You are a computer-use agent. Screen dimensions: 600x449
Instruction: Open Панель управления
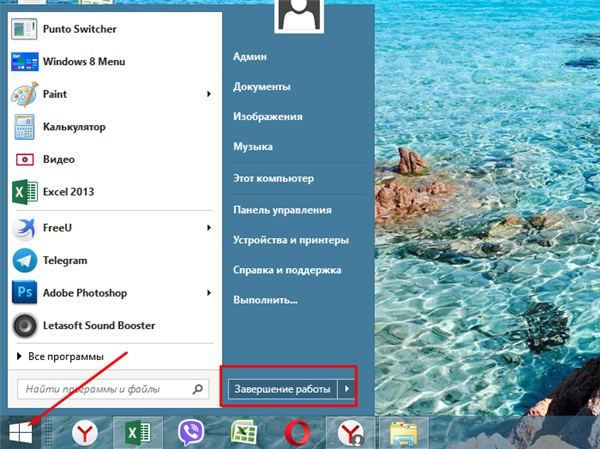[282, 210]
